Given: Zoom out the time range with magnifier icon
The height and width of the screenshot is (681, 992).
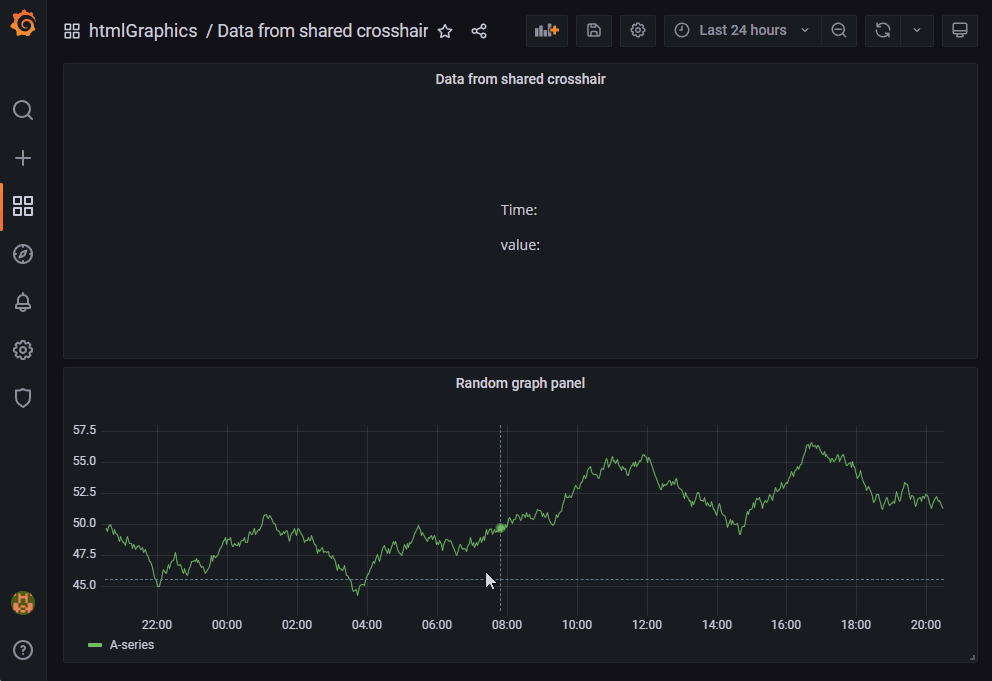Looking at the screenshot, I should click(x=839, y=30).
